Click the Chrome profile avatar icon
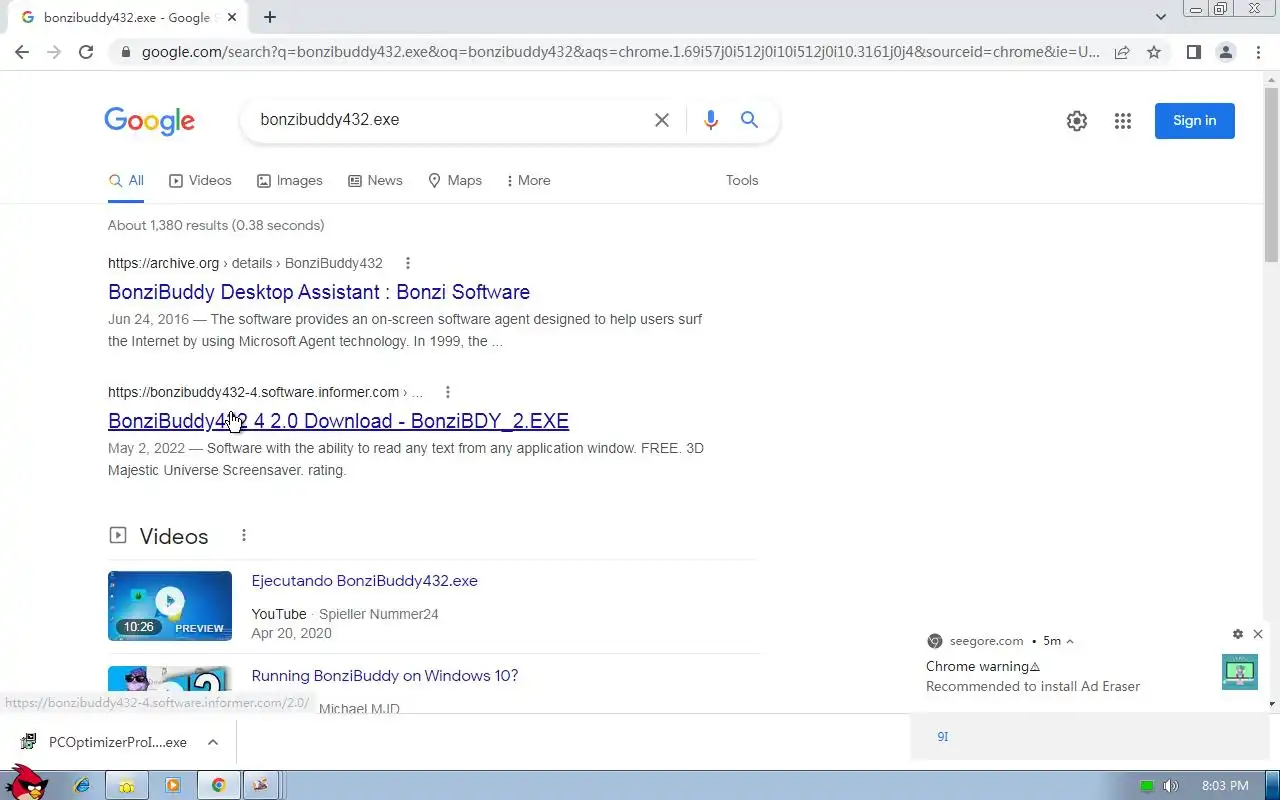Image resolution: width=1280 pixels, height=800 pixels. tap(1225, 52)
